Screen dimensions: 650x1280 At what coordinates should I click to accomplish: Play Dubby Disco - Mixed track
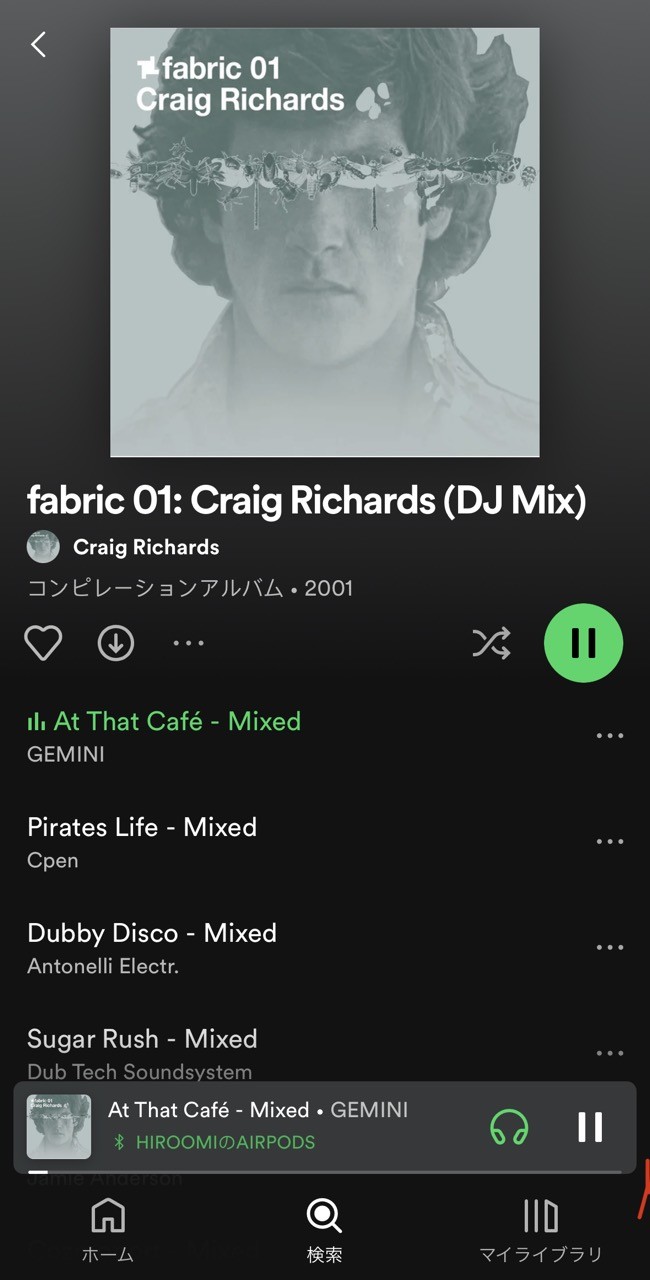pos(300,948)
